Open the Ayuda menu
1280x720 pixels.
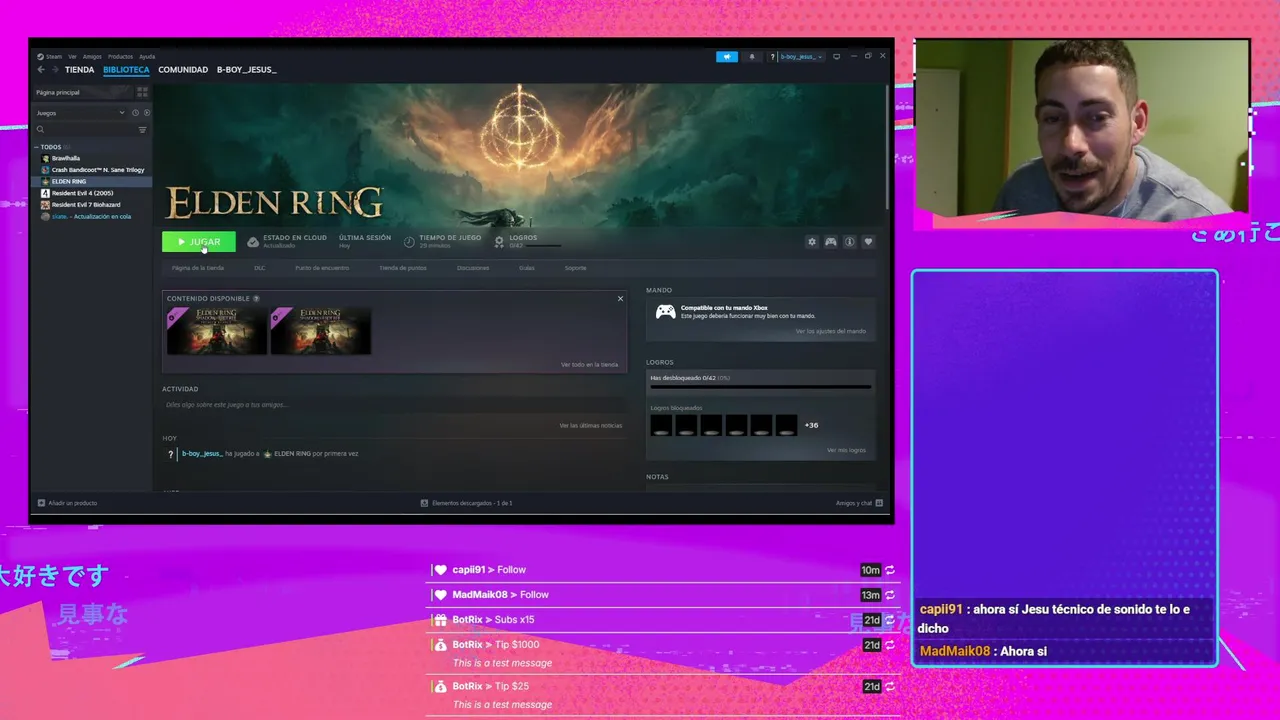point(147,56)
